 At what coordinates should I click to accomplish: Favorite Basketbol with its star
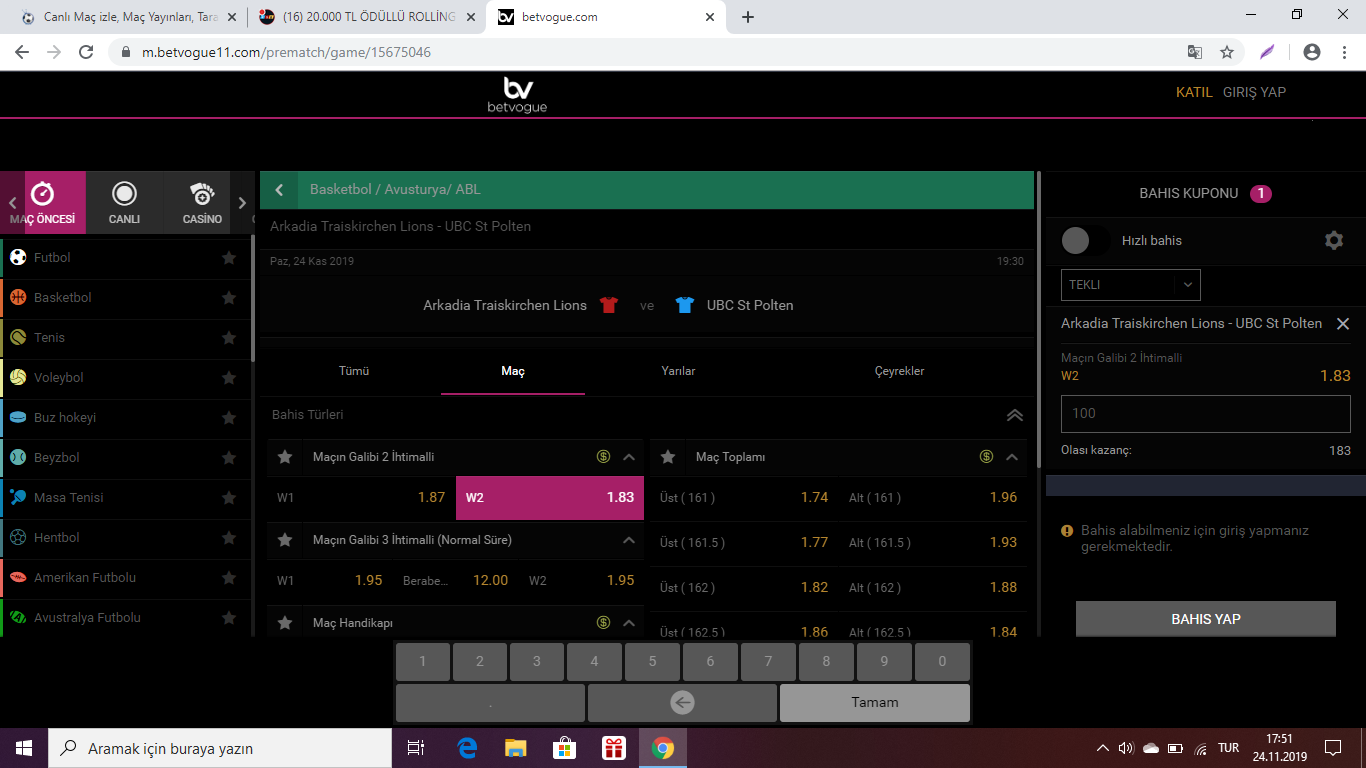click(x=229, y=298)
